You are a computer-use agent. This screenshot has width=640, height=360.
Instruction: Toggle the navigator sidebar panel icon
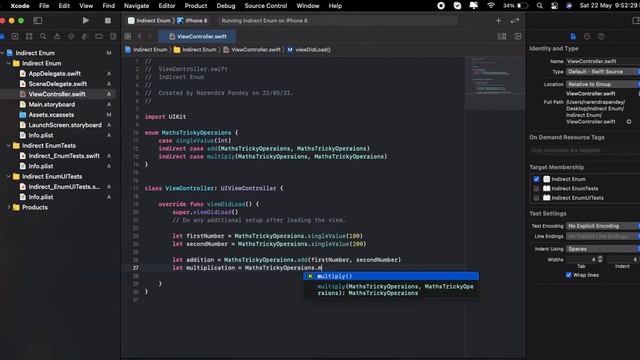point(38,20)
